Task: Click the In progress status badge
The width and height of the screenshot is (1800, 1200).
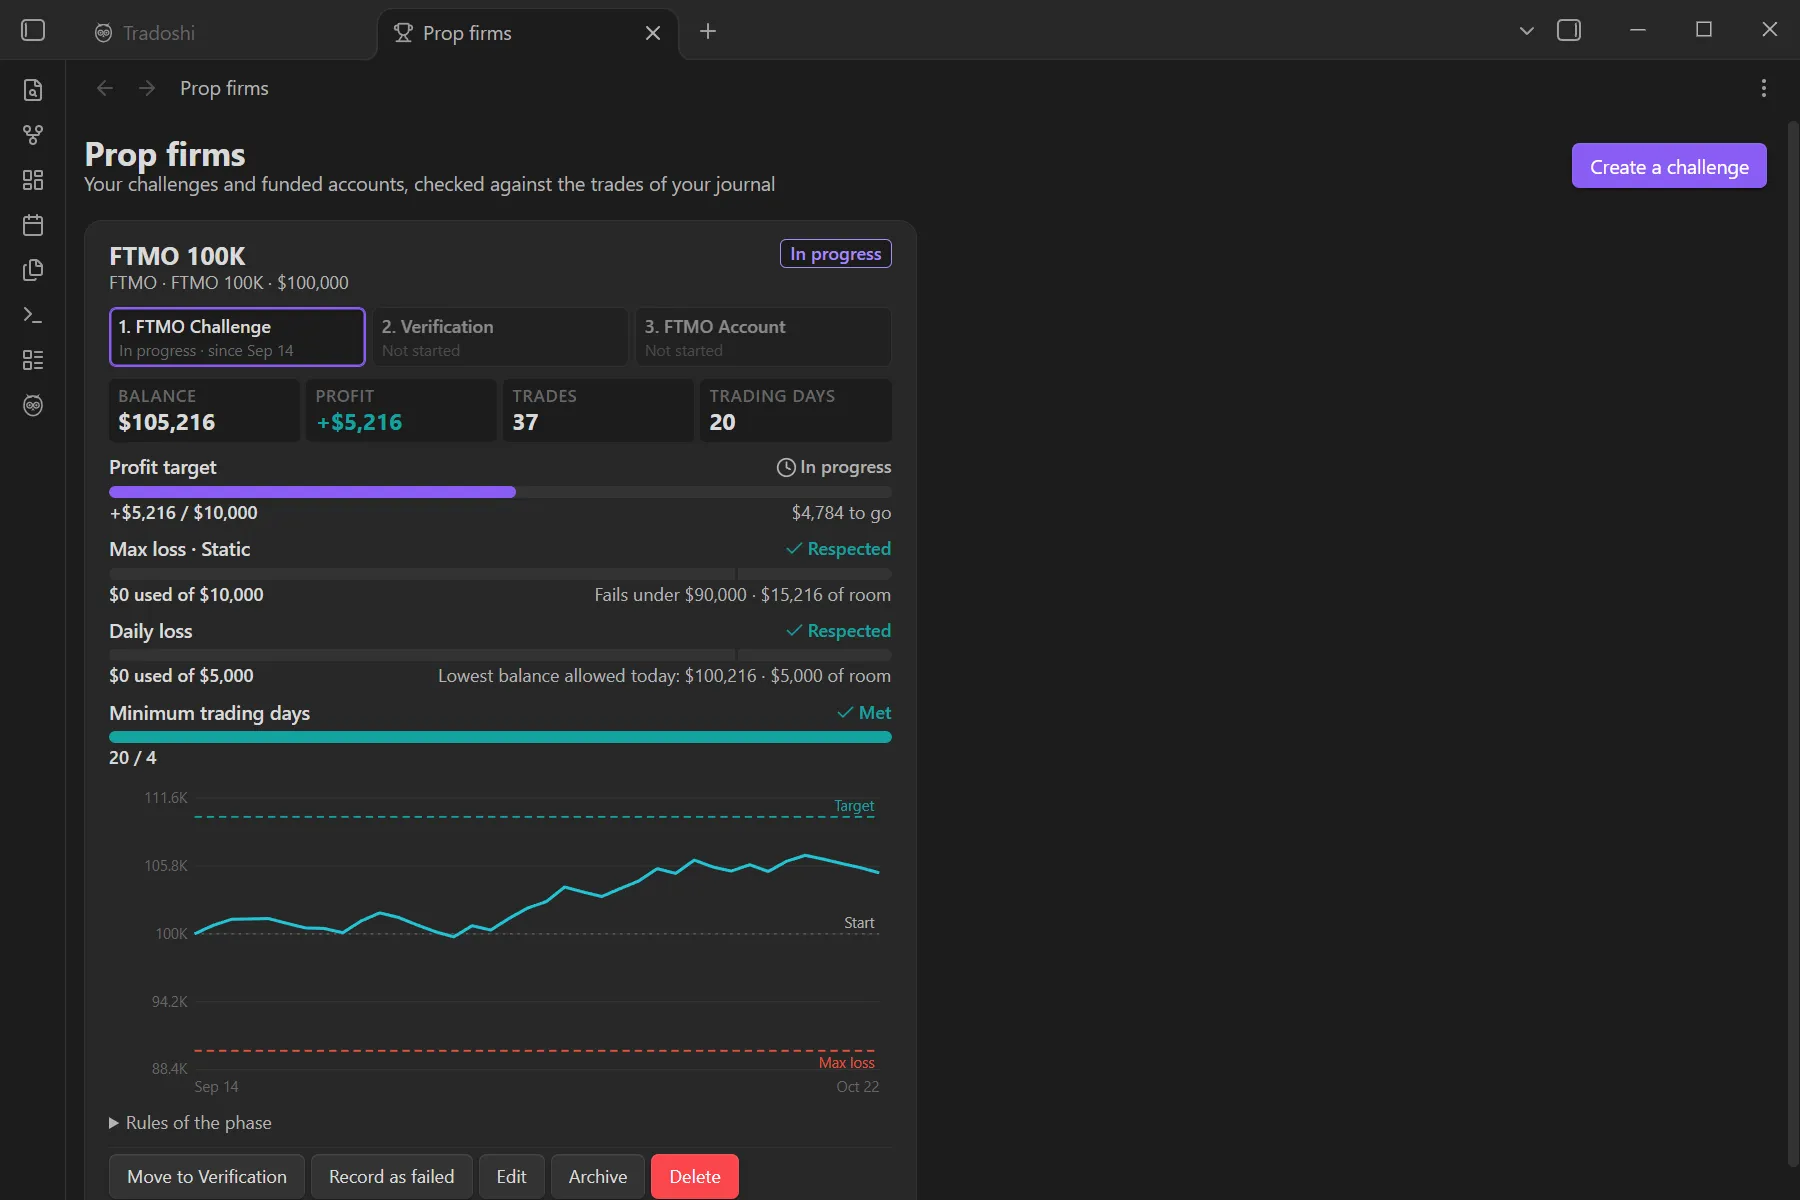Action: (x=836, y=254)
